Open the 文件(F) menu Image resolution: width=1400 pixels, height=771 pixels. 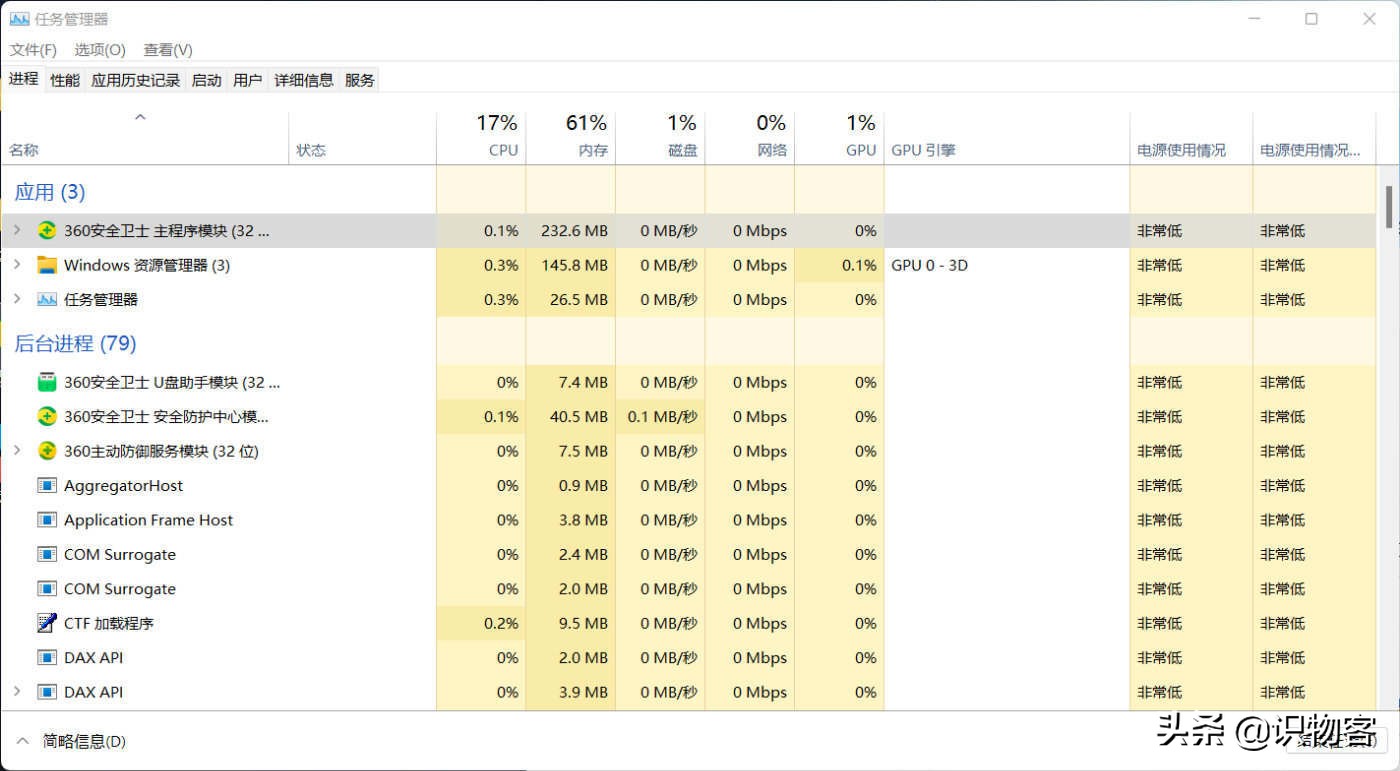pos(33,50)
